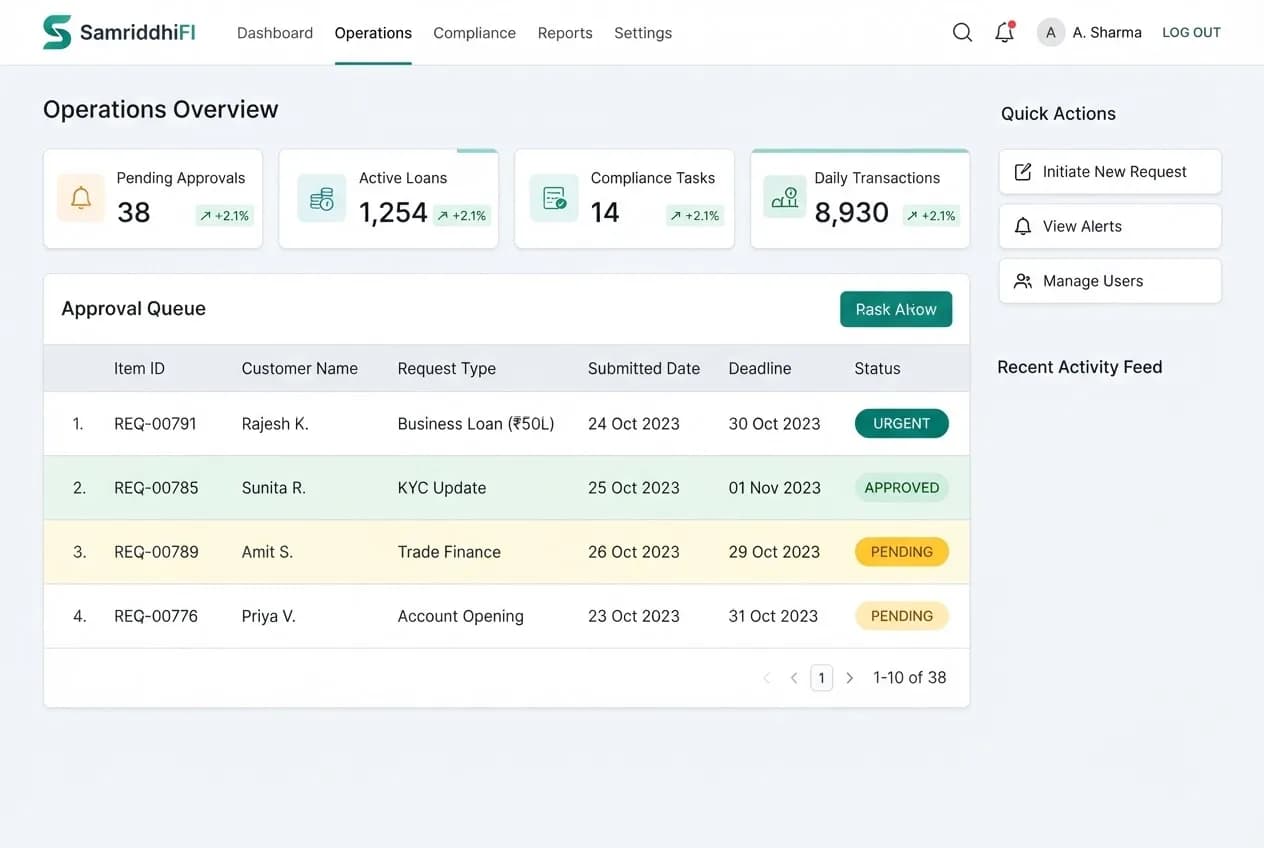Sort by Customer Name column header
The image size is (1264, 848).
click(299, 369)
